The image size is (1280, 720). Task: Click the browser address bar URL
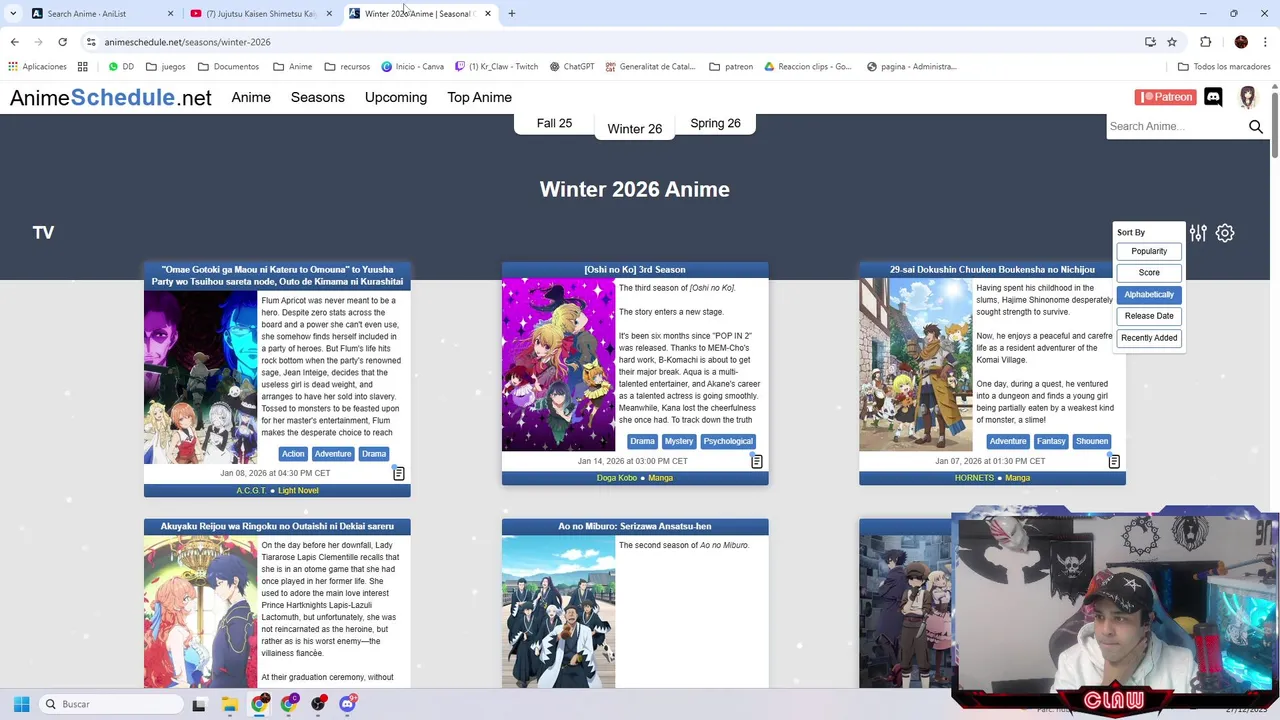[x=188, y=42]
